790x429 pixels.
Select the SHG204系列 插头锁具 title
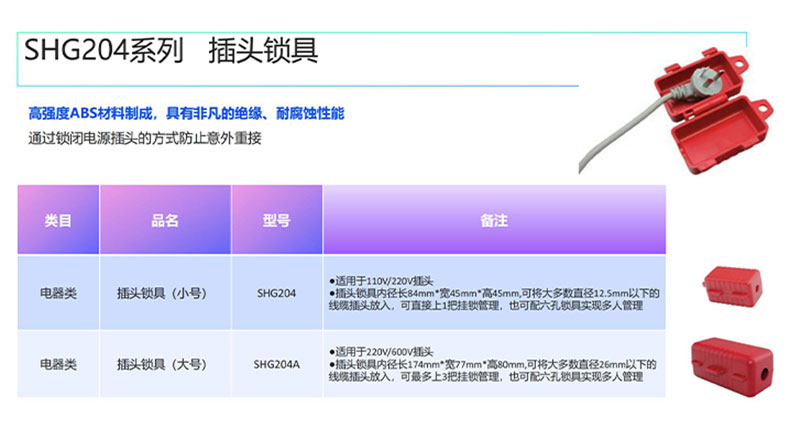pos(169,51)
